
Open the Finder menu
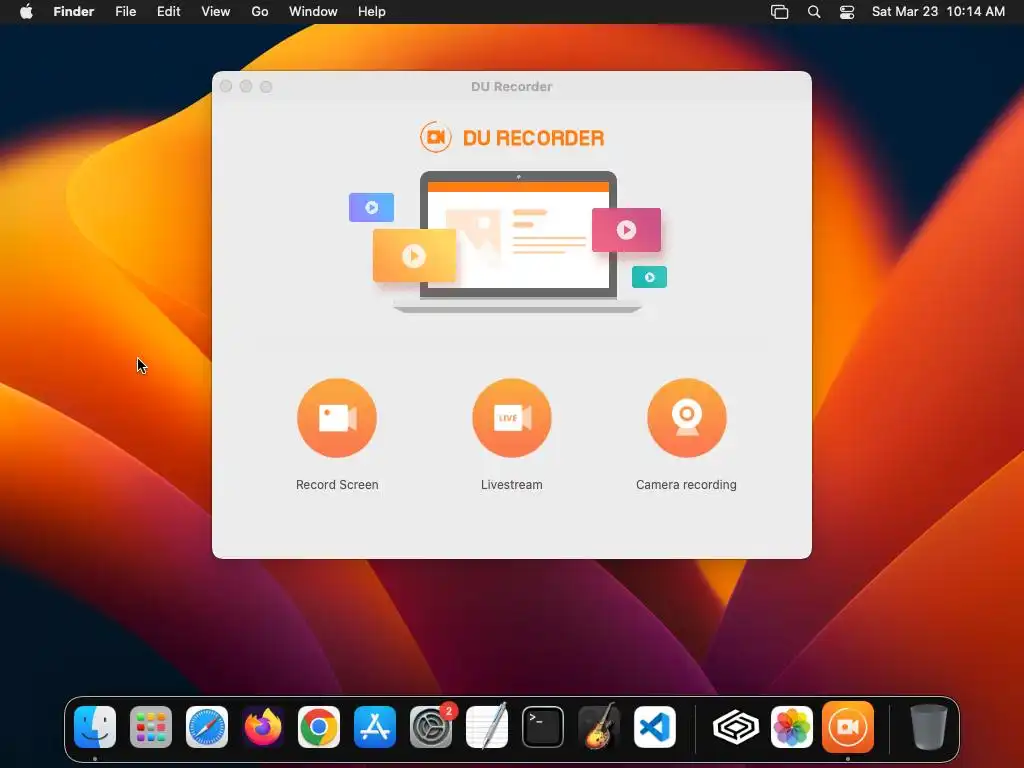point(74,12)
